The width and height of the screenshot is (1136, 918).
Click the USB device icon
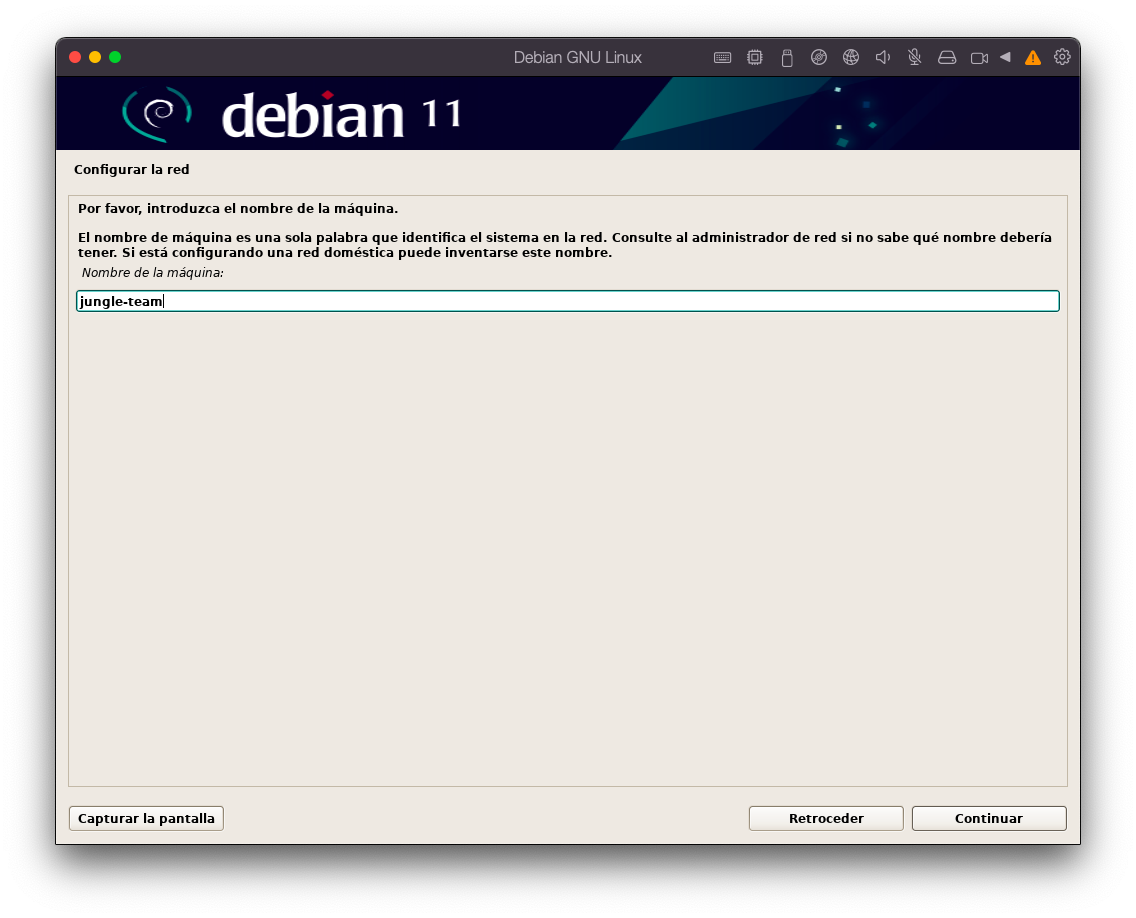pos(787,57)
